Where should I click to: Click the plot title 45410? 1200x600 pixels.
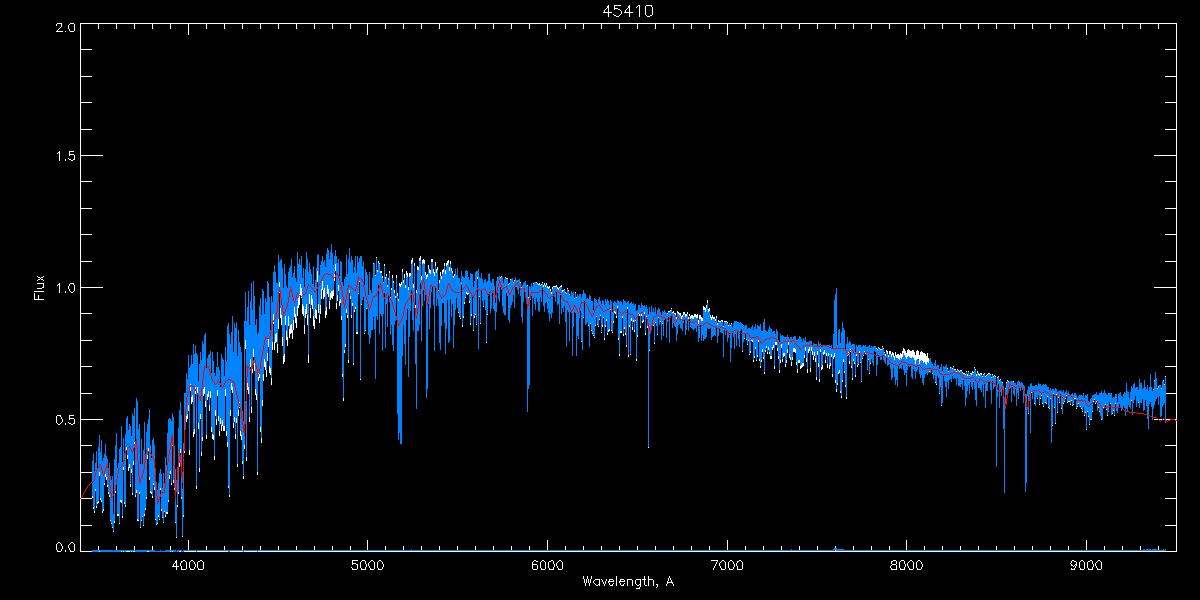(x=628, y=11)
